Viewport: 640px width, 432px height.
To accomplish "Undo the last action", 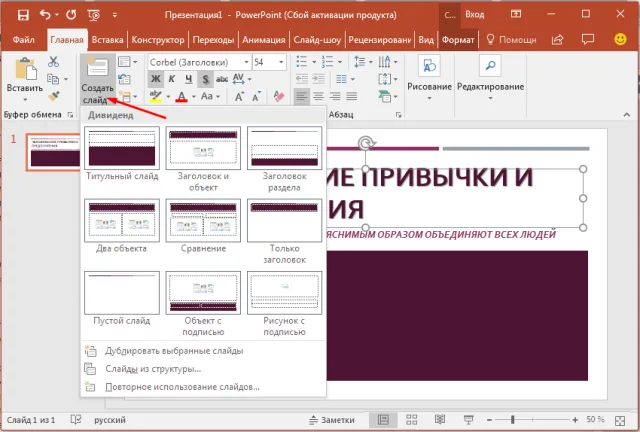I will pyautogui.click(x=45, y=15).
